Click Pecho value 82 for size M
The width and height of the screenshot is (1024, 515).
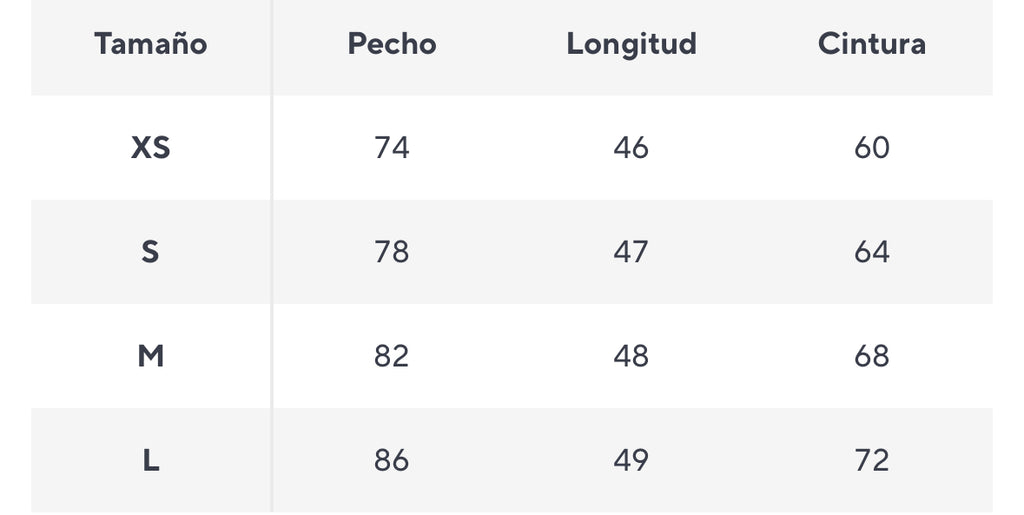392,356
